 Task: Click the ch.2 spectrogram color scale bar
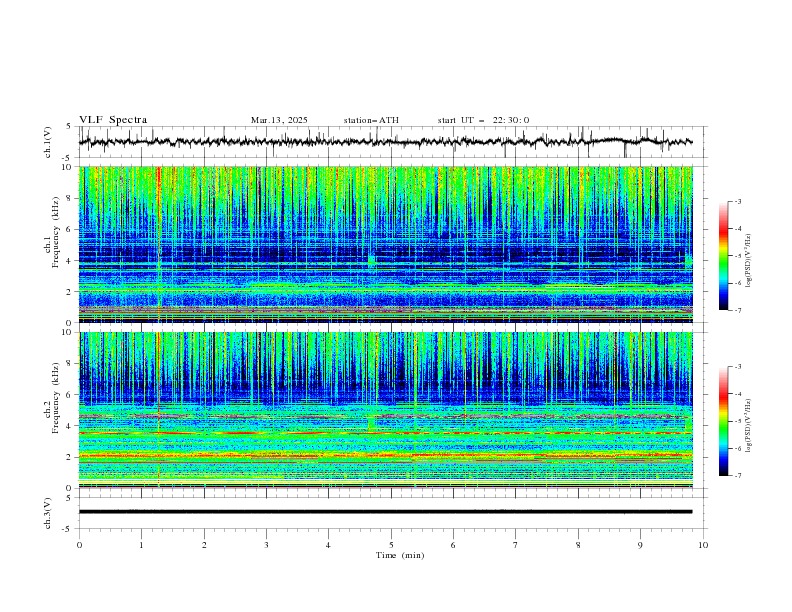pos(723,421)
